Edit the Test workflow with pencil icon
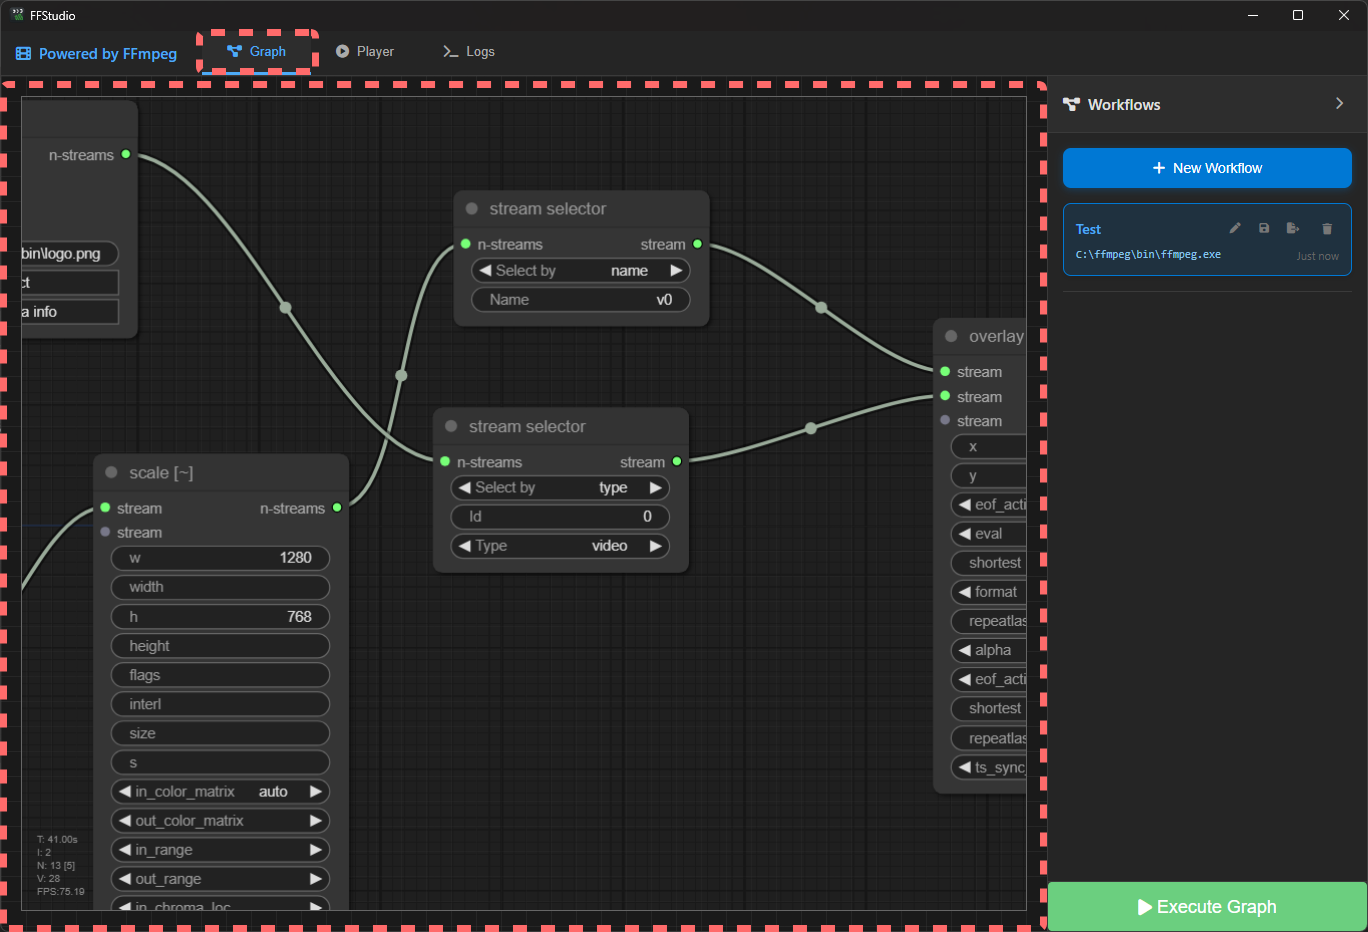The image size is (1368, 932). 1235,228
